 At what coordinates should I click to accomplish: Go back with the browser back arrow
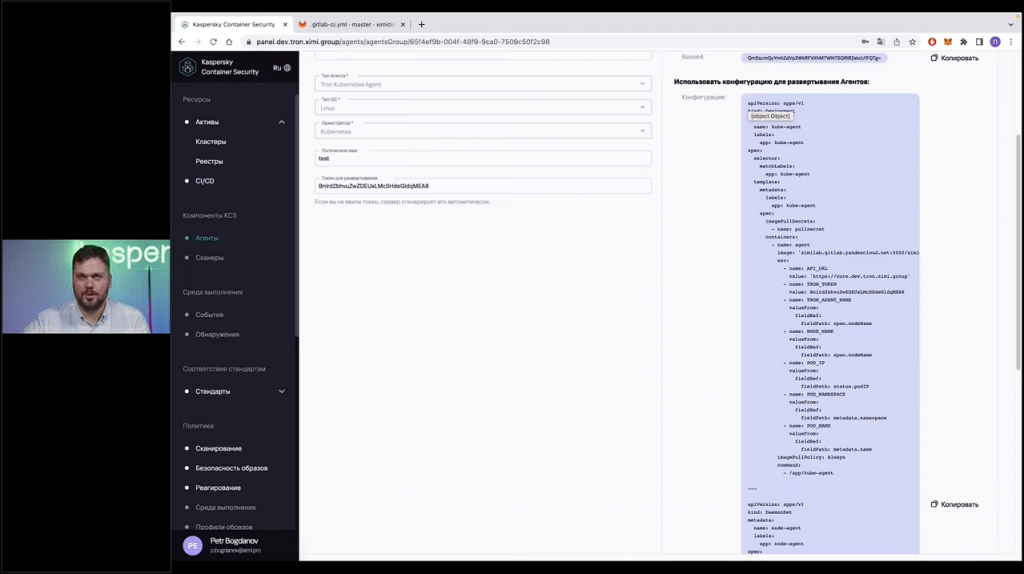click(182, 42)
